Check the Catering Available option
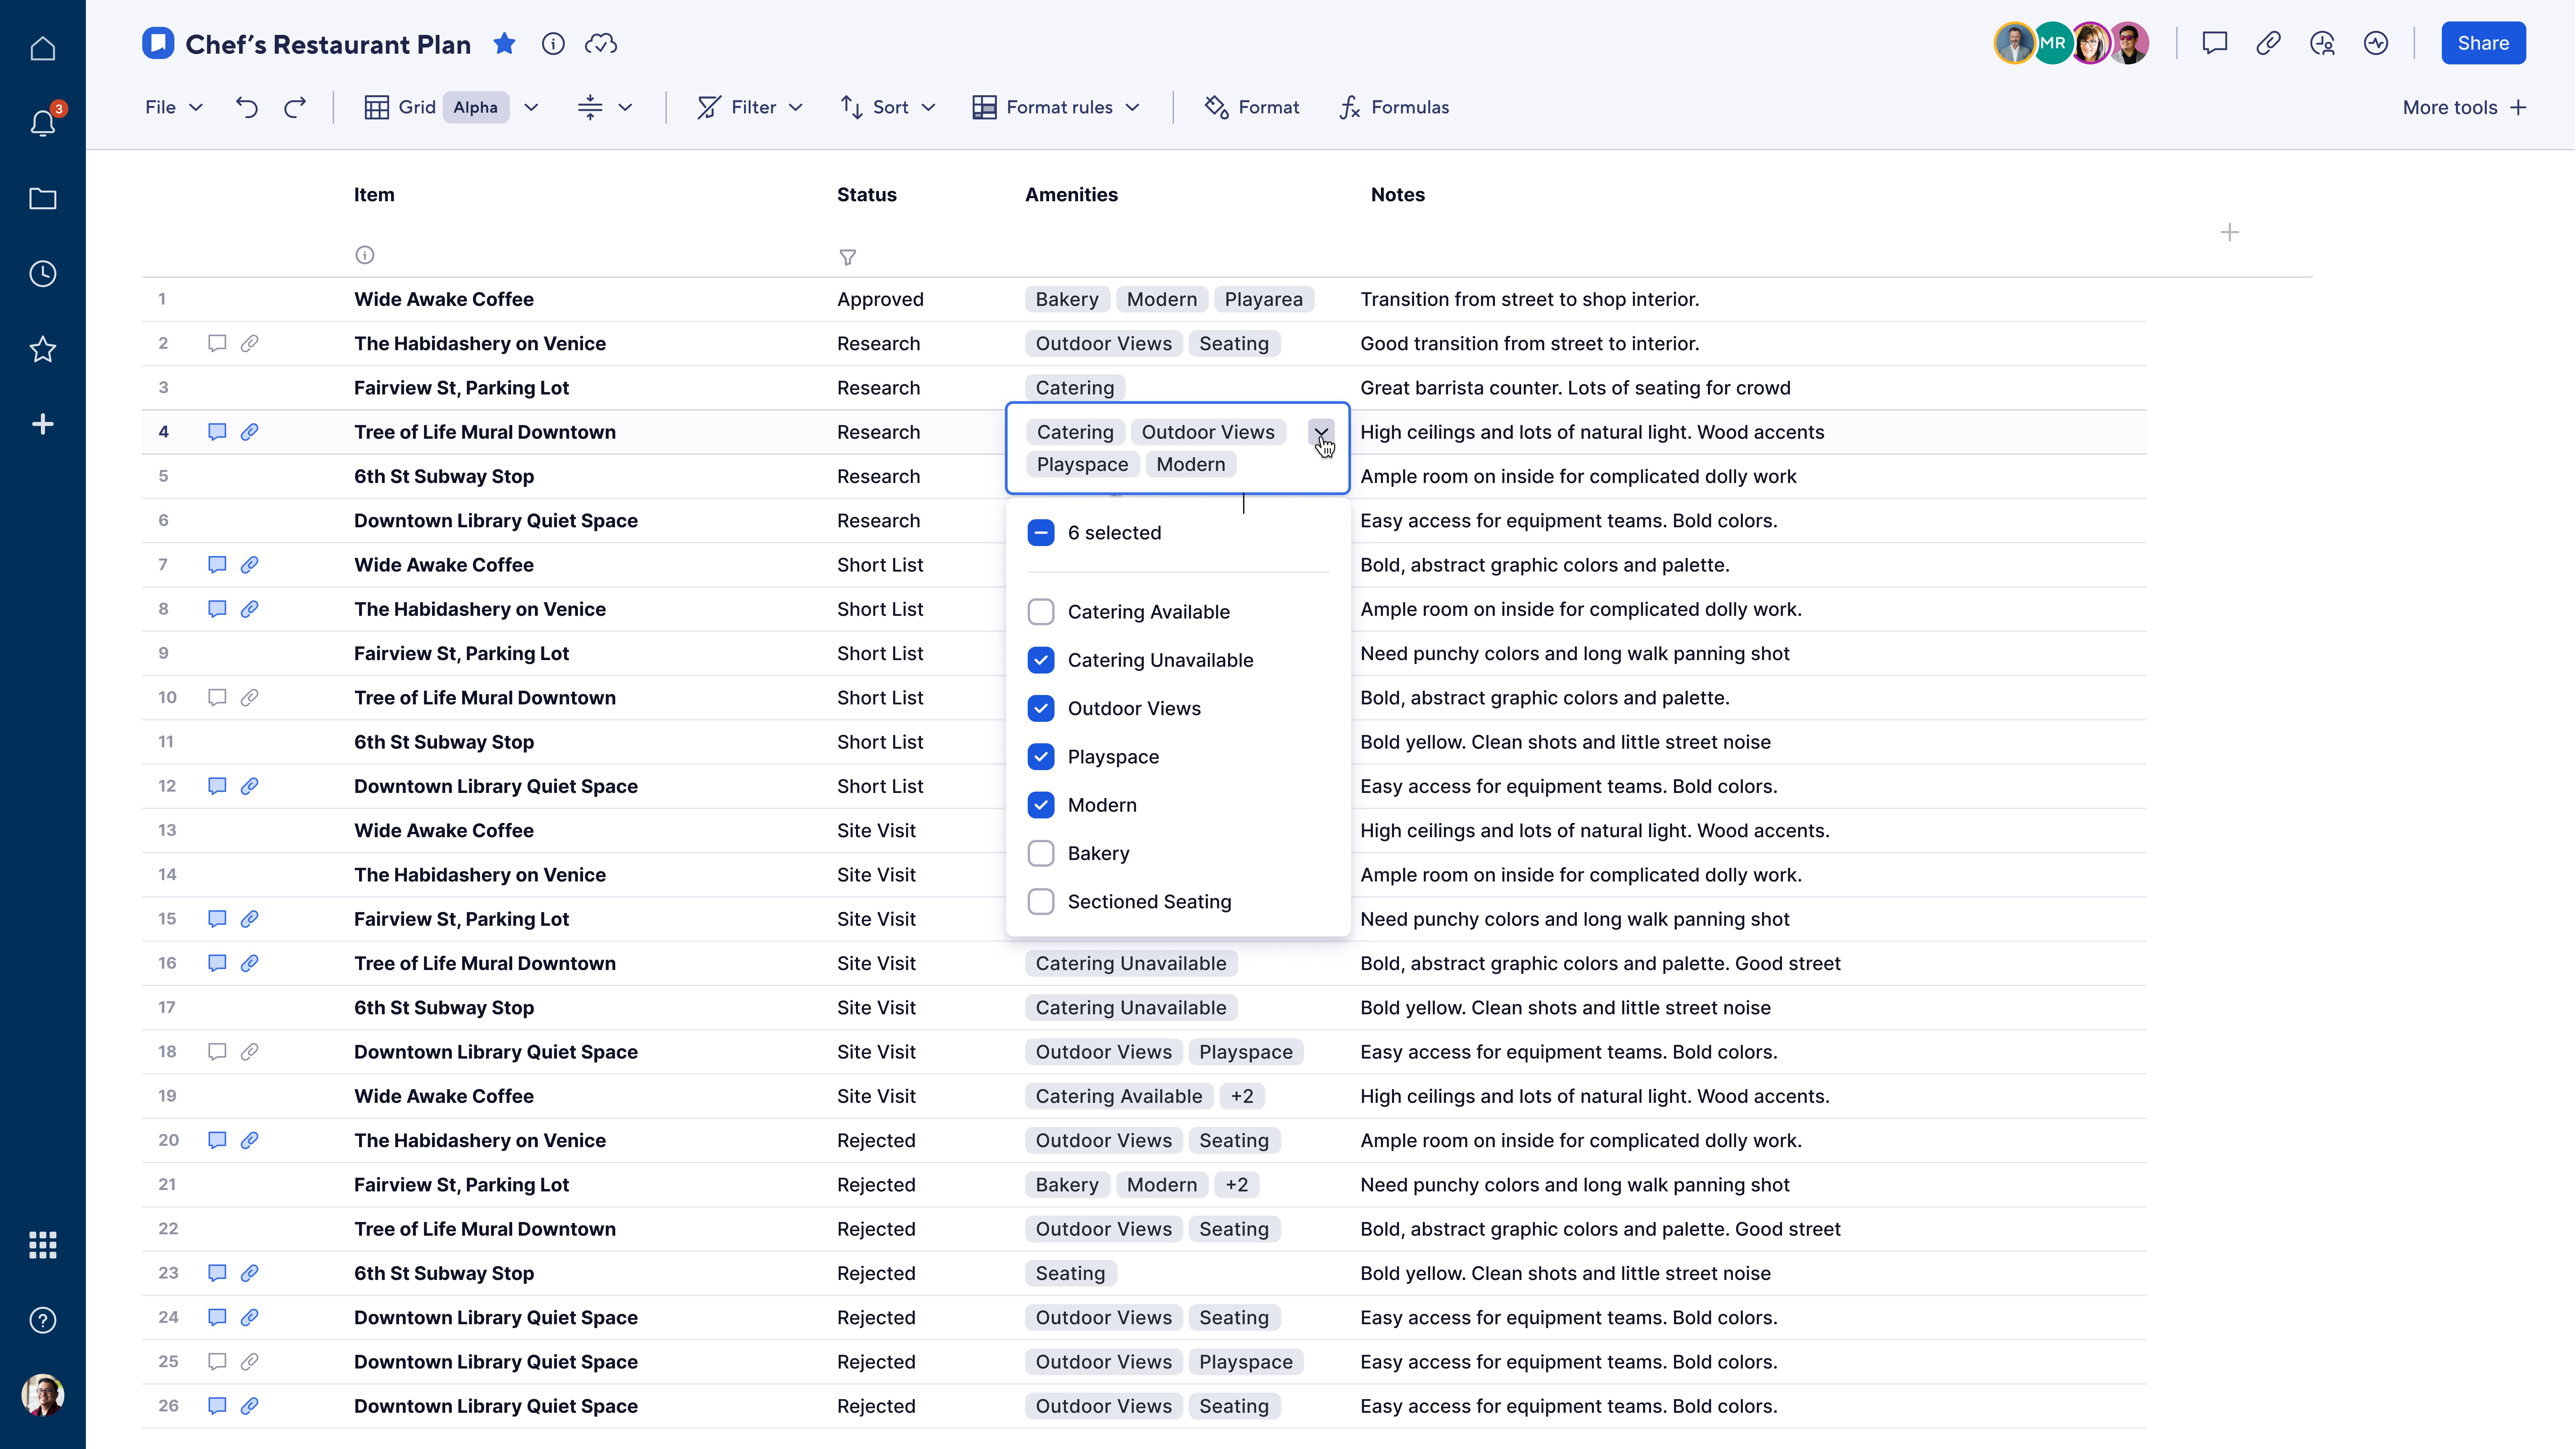This screenshot has width=2576, height=1449. (x=1041, y=612)
